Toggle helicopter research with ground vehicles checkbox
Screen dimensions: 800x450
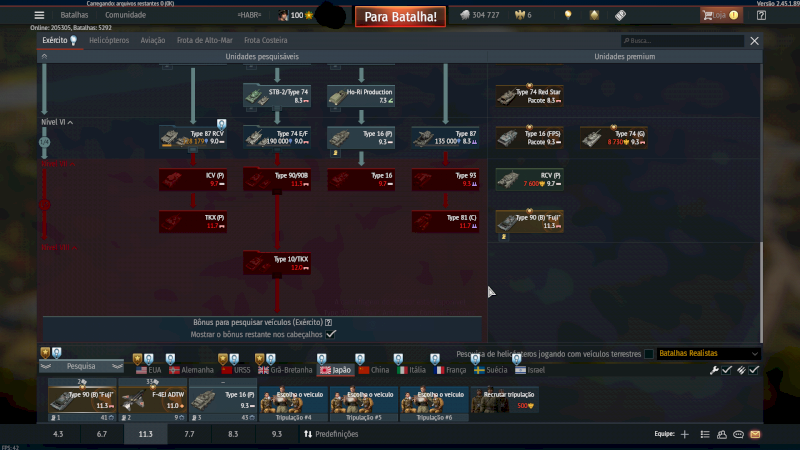coord(649,354)
